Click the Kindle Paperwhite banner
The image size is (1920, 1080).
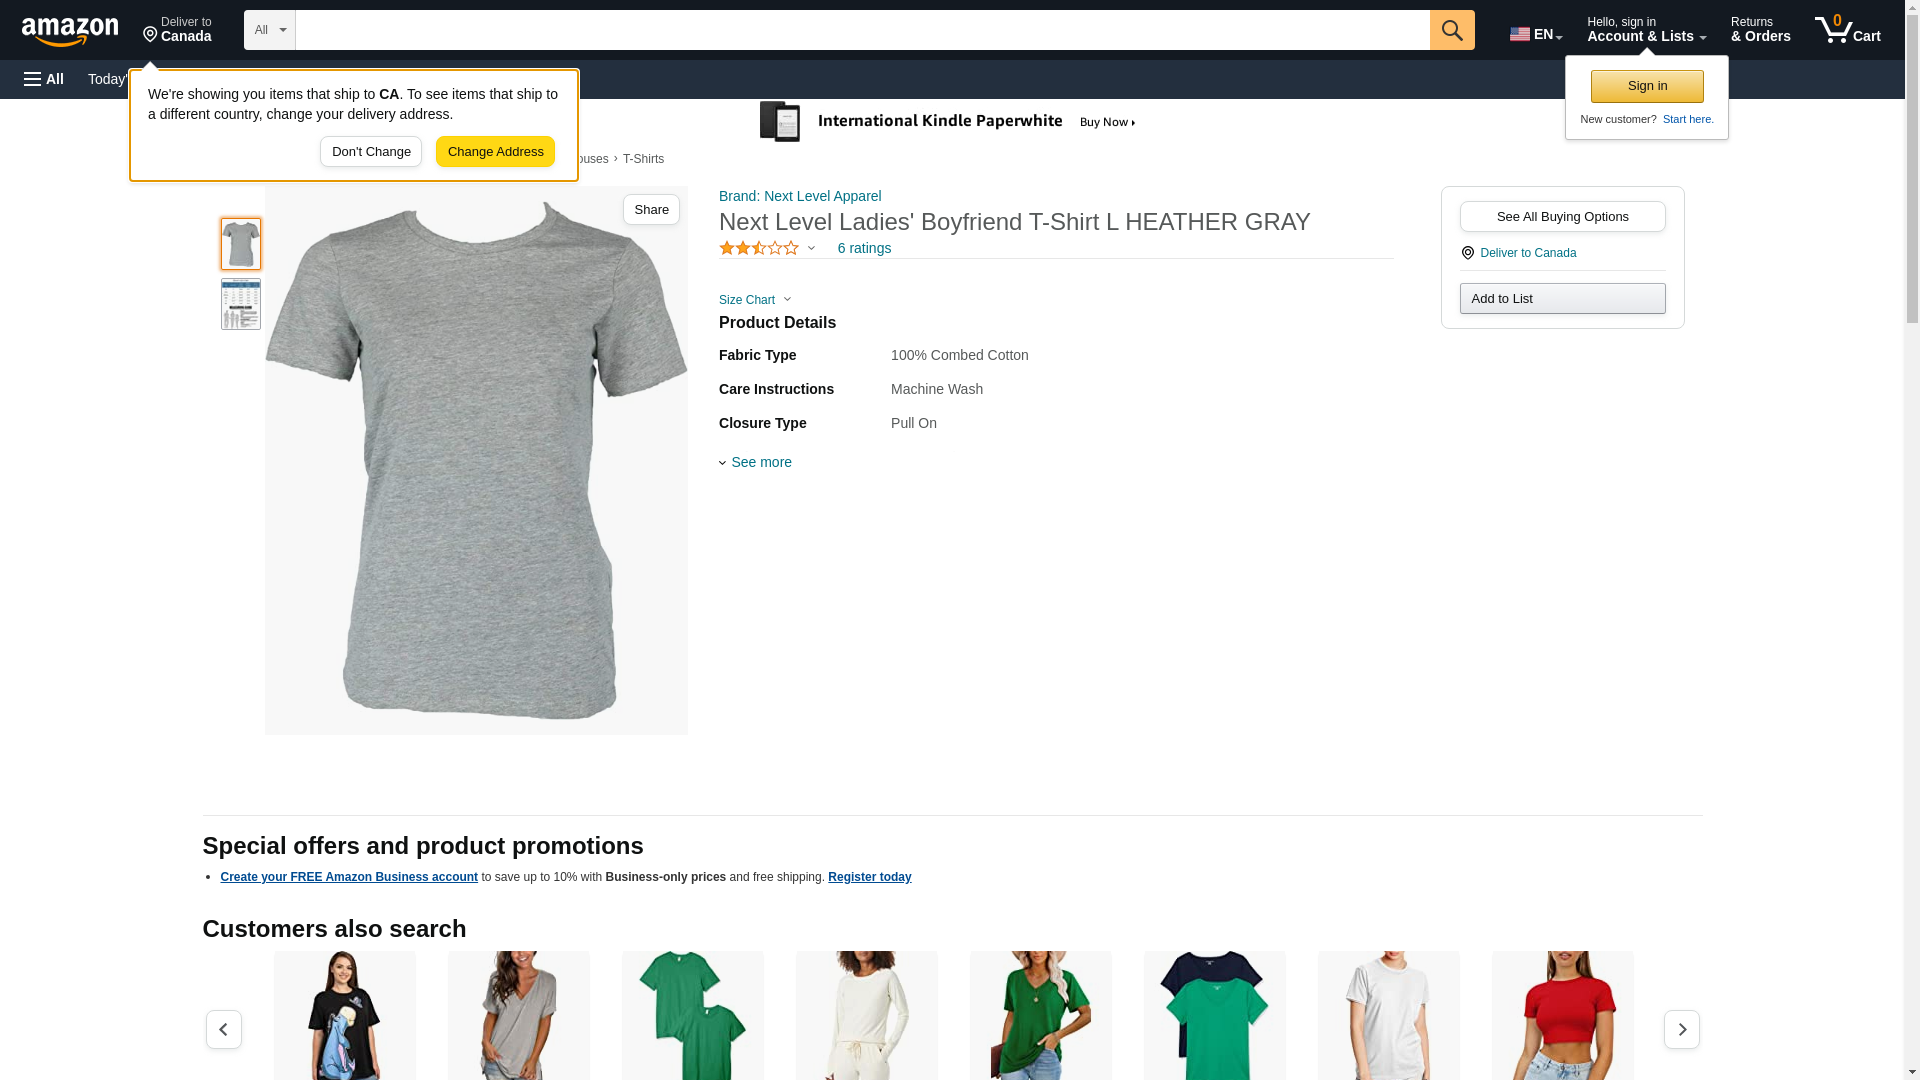click(948, 122)
